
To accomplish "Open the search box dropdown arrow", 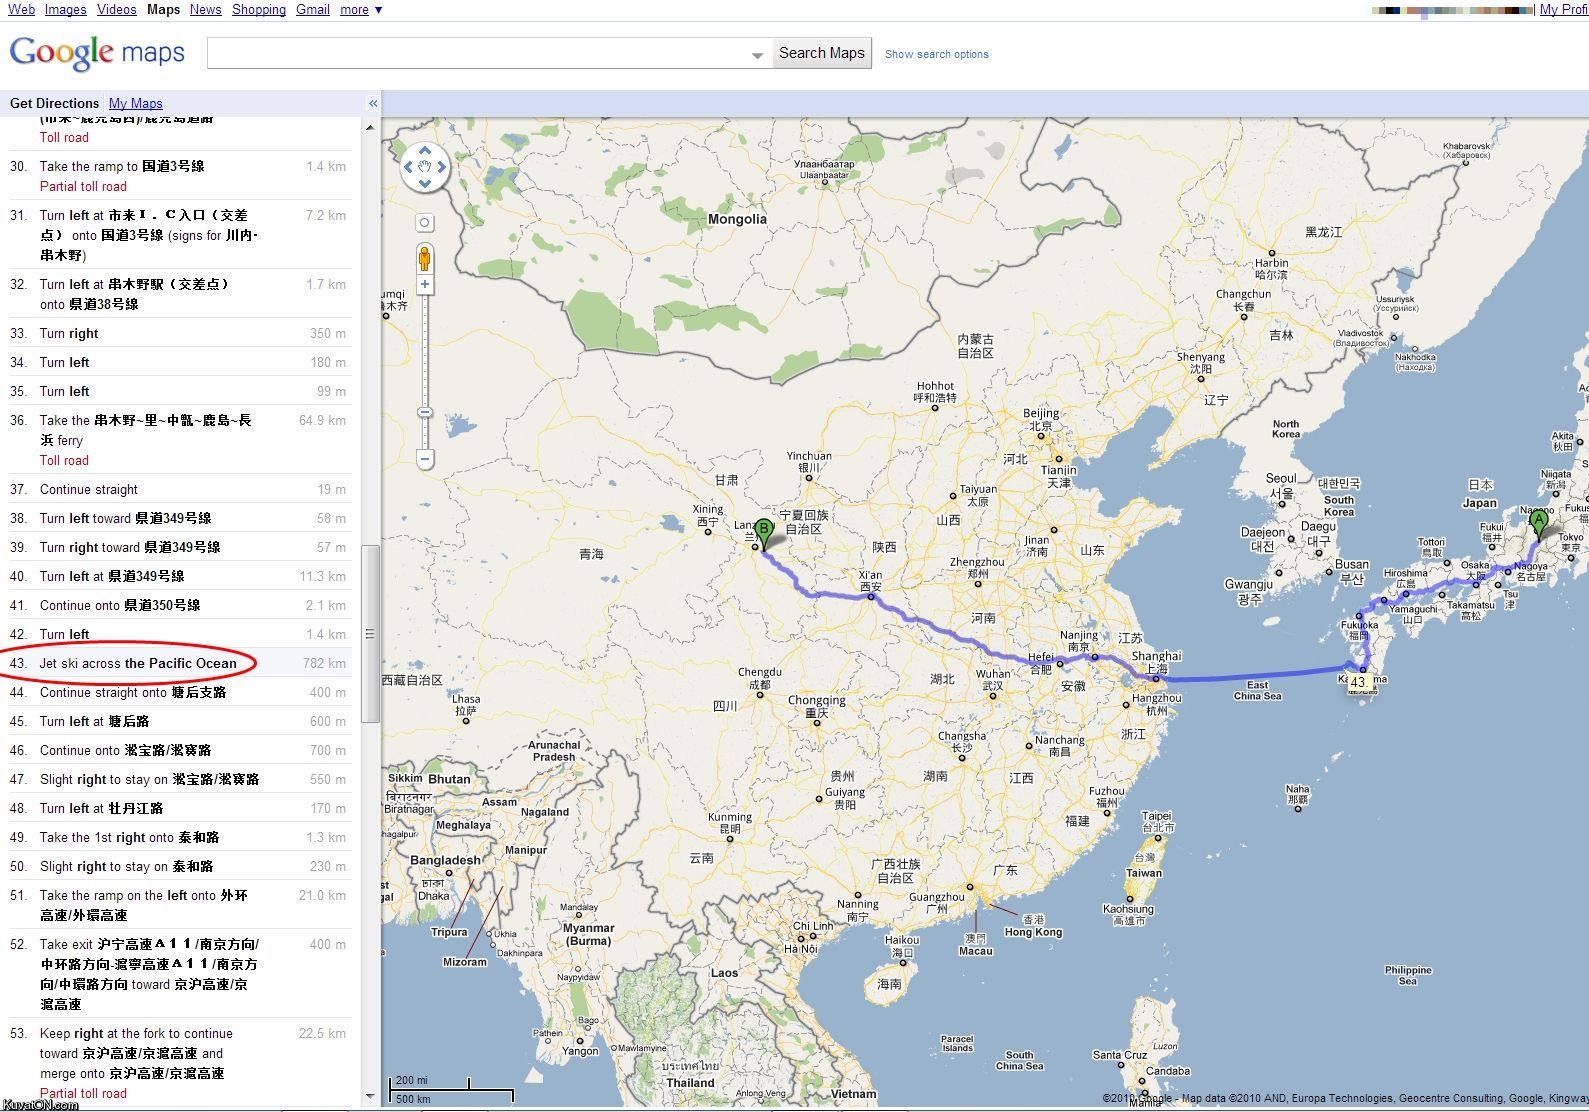I will coord(757,55).
